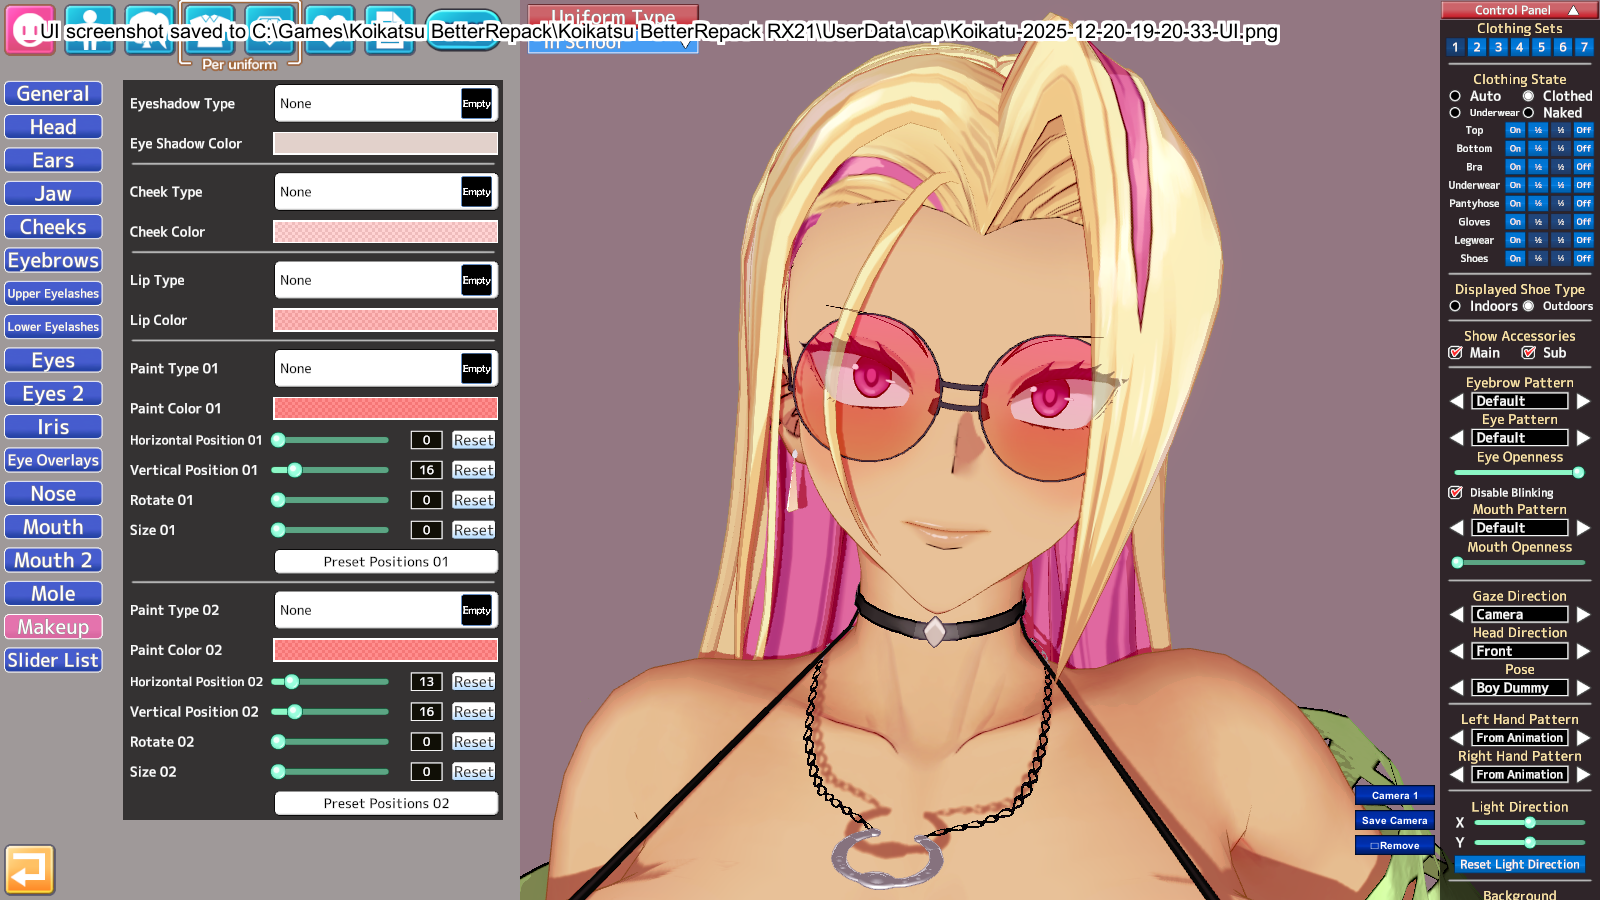The image size is (1600, 900).
Task: Open the Cheek Color swatch
Action: click(x=385, y=232)
